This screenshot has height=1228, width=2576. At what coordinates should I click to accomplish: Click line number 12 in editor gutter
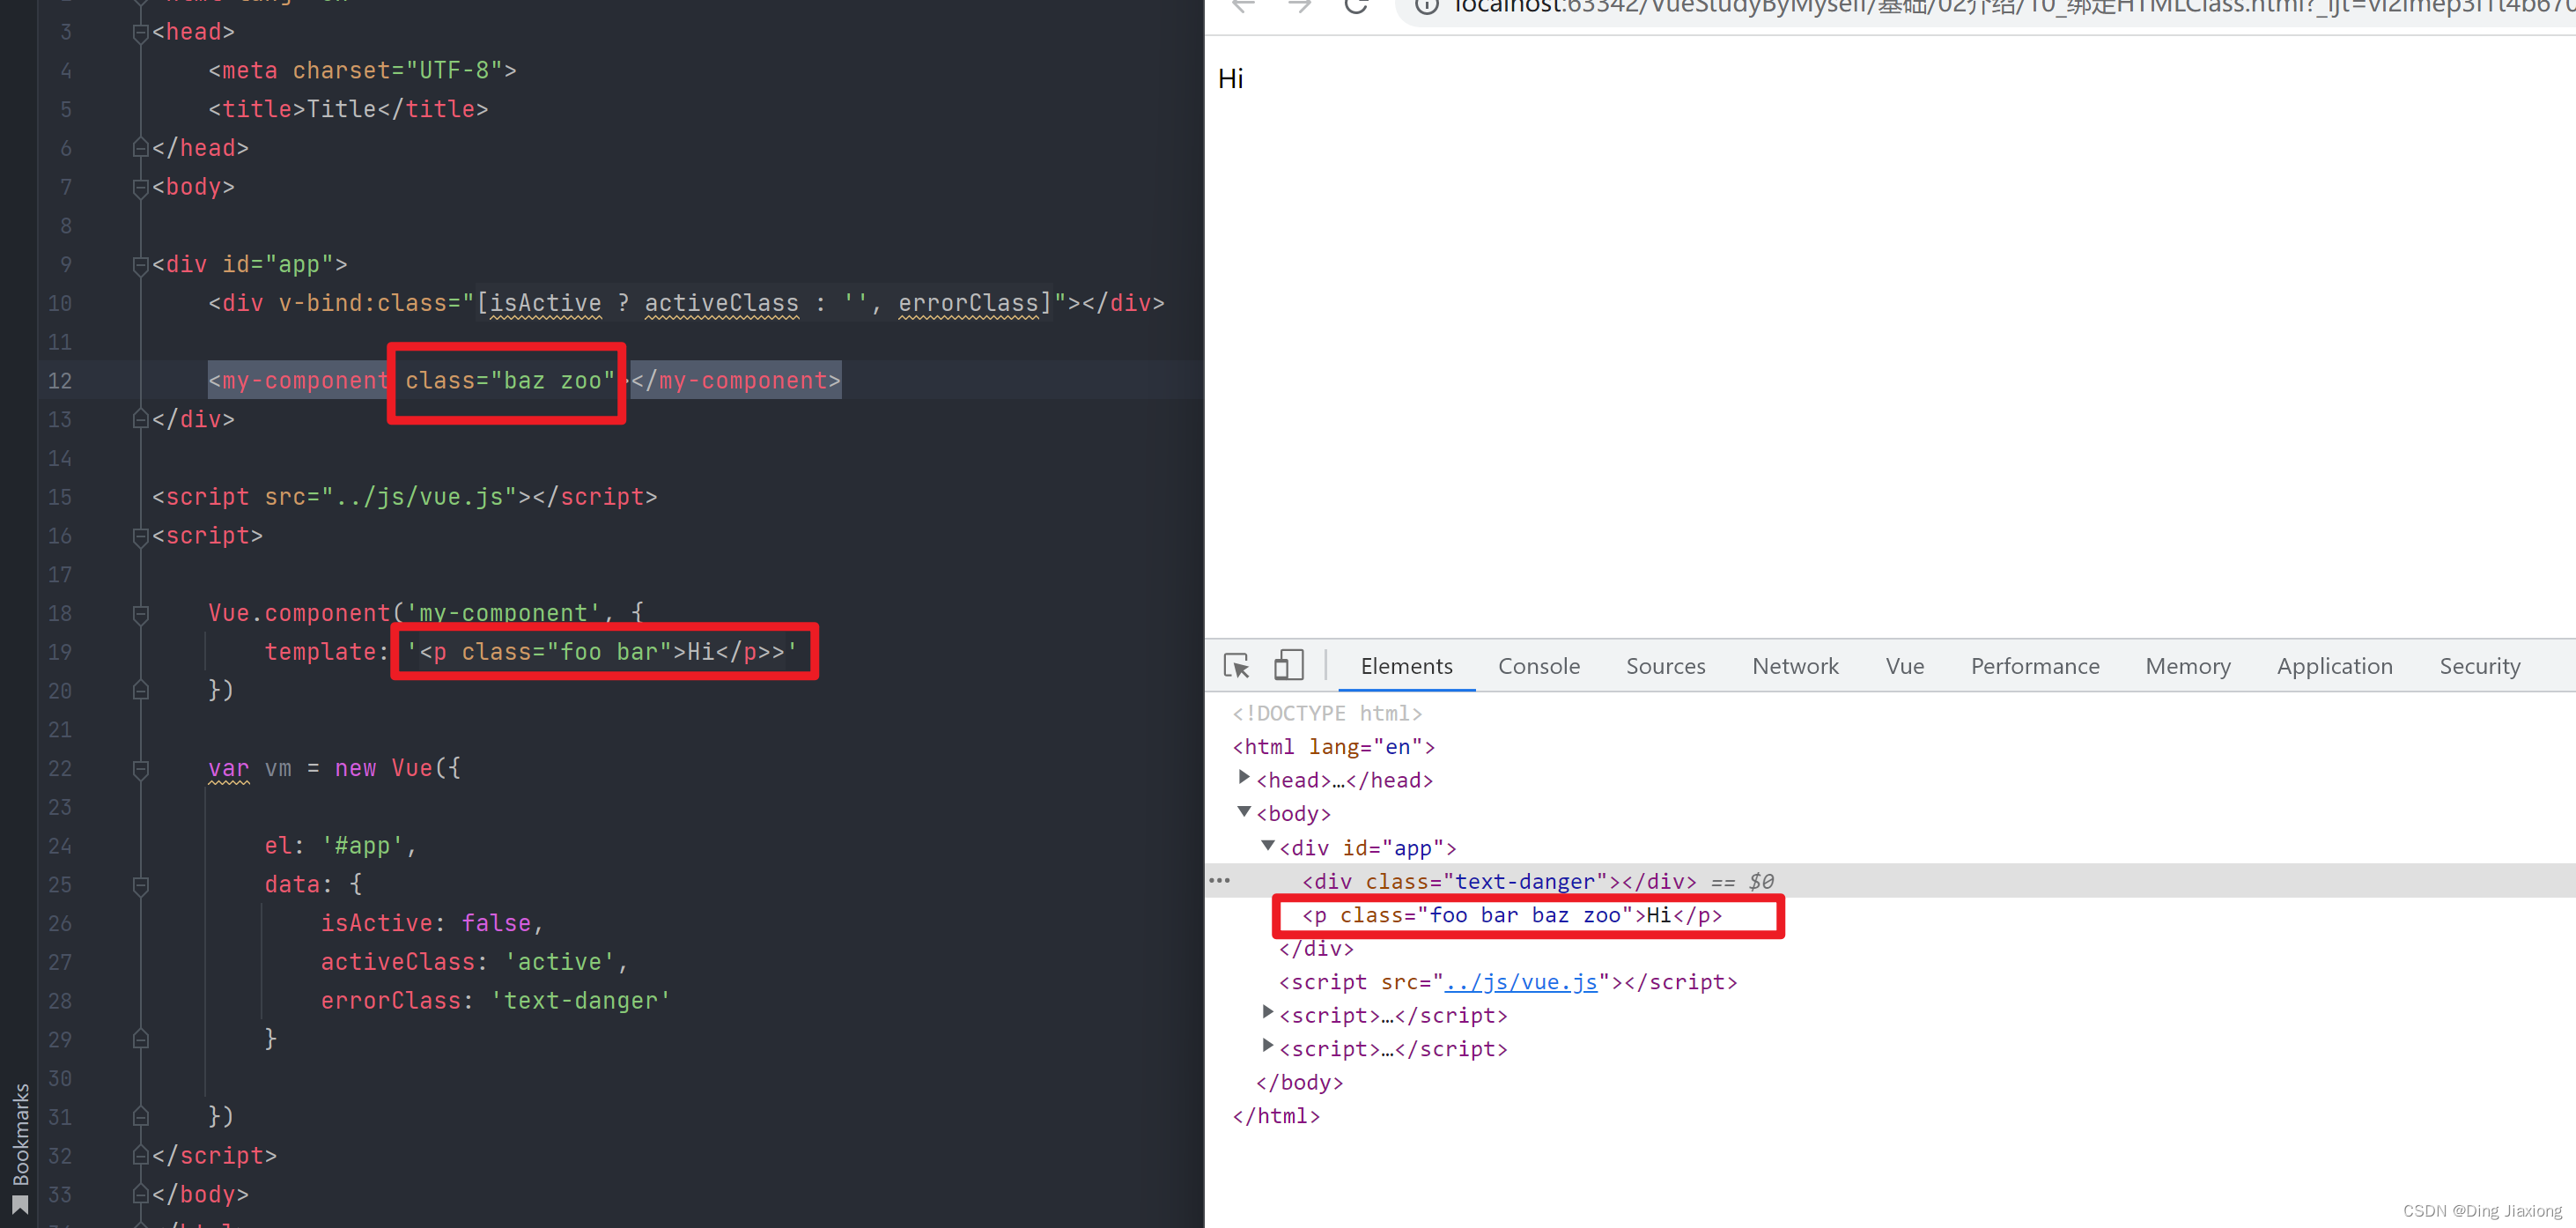[x=60, y=381]
